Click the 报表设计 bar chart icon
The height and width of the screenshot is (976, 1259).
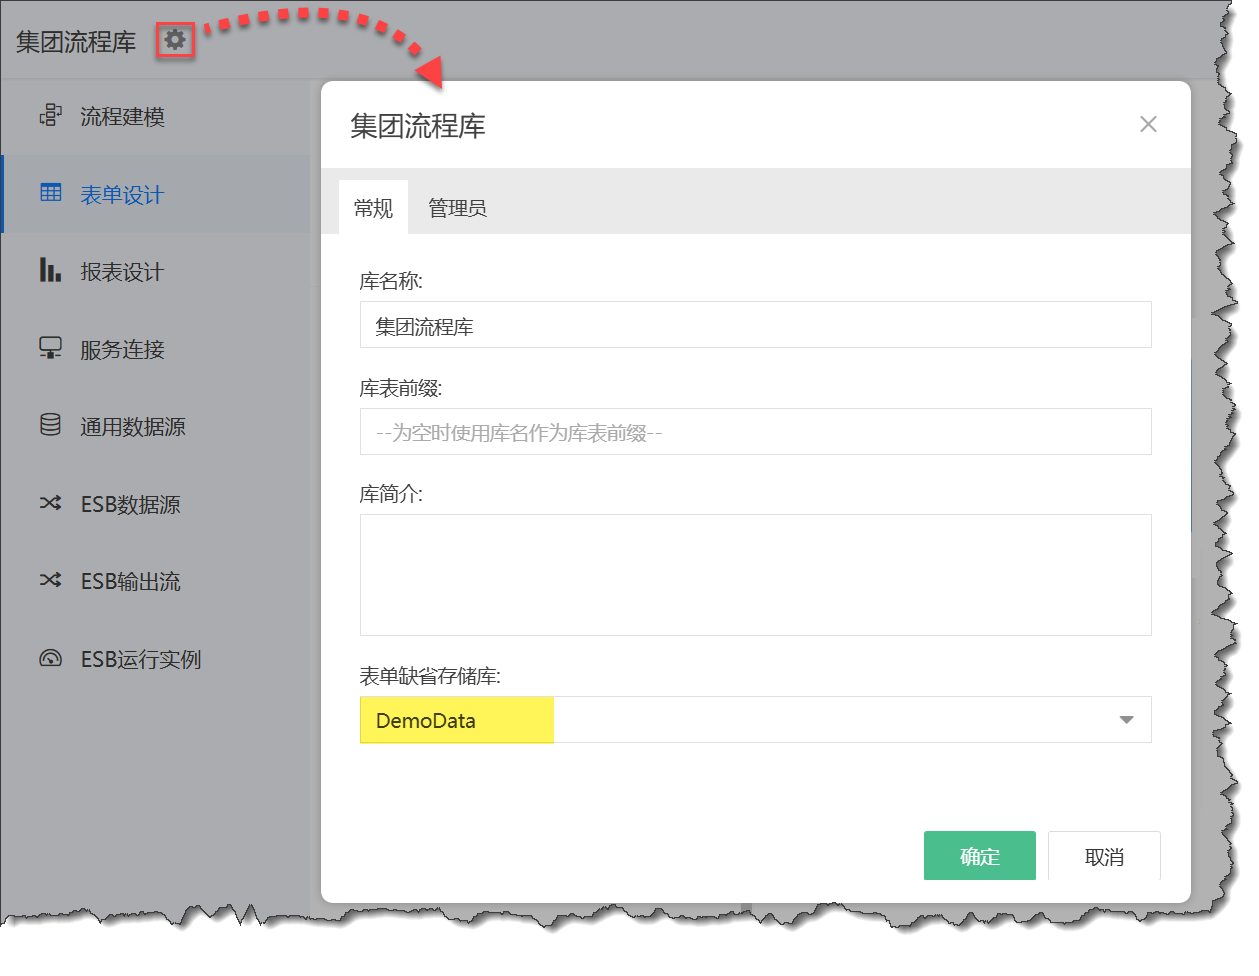50,270
